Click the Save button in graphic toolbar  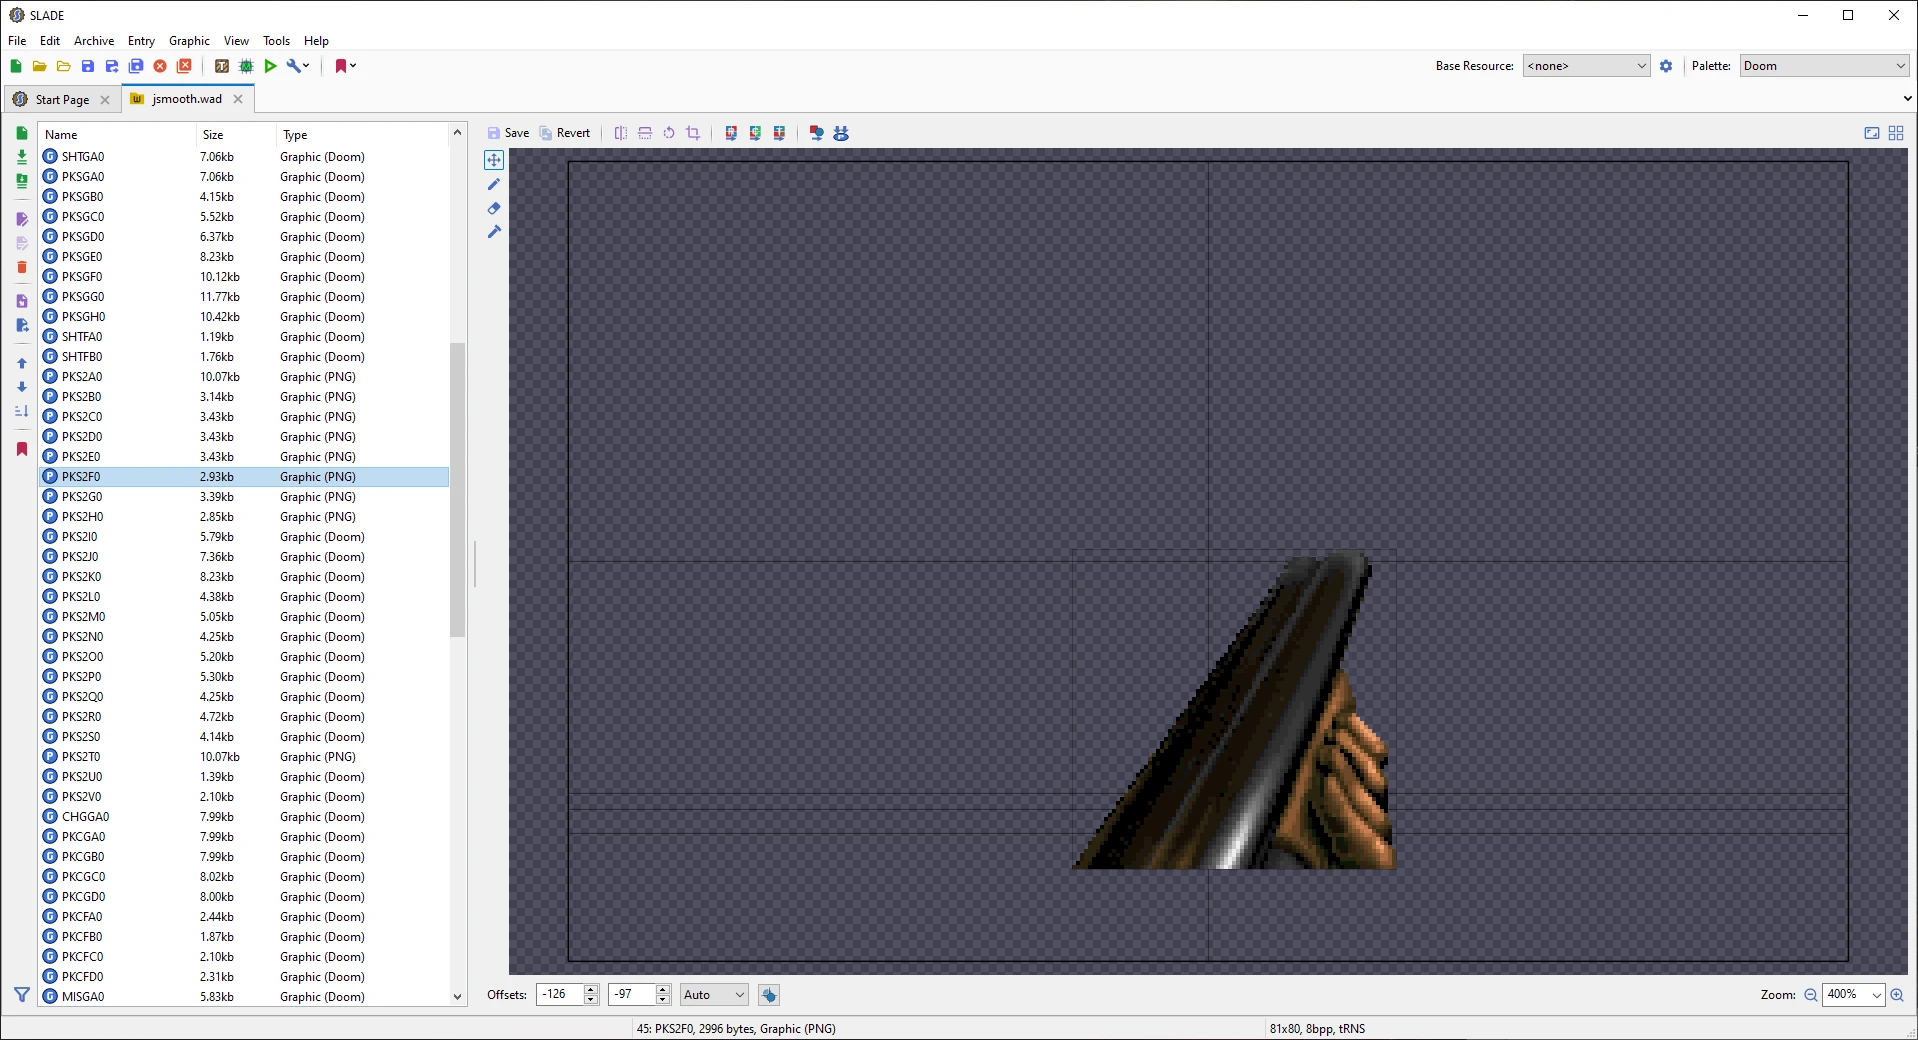click(x=508, y=133)
